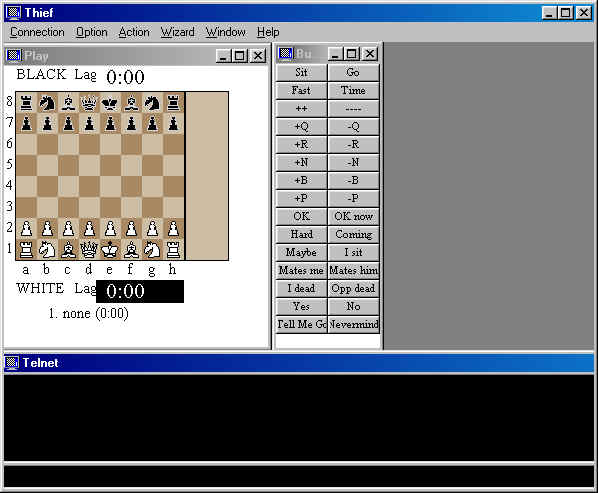Request a queen with +Q
The image size is (598, 493).
coord(301,126)
